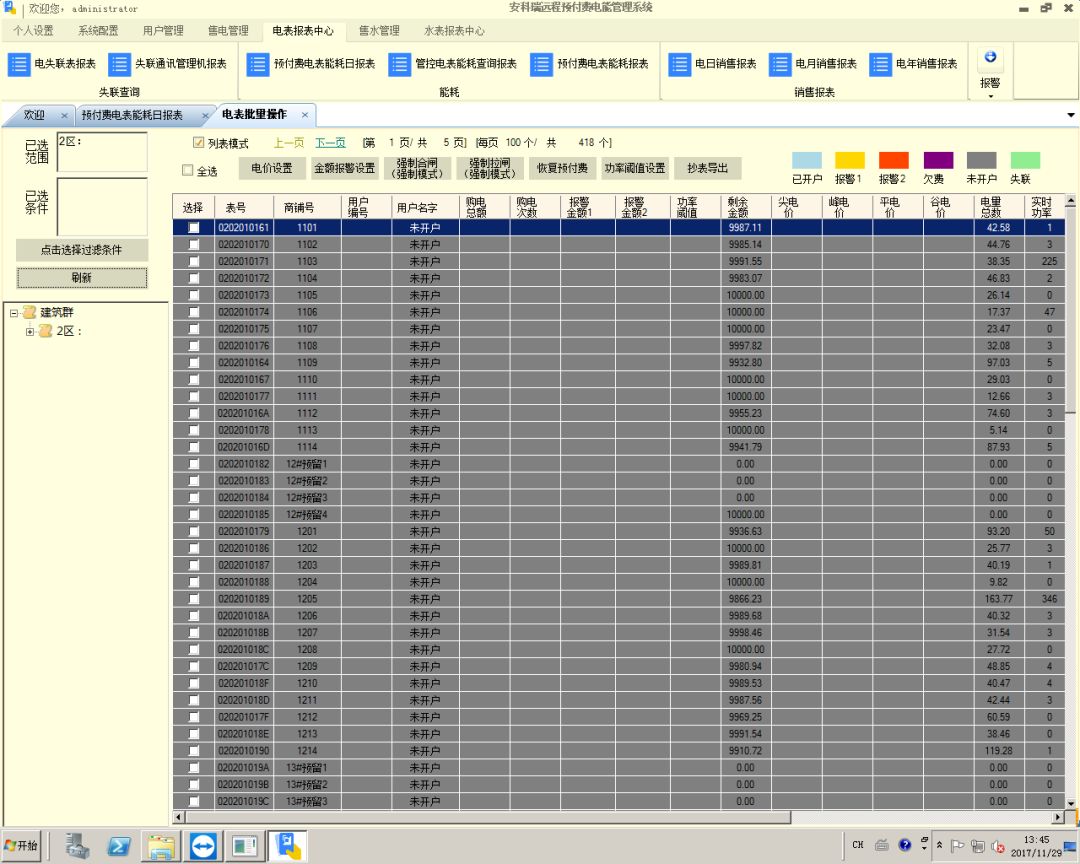Switch to the 个人设置 menu tab
This screenshot has height=864, width=1080.
tap(33, 30)
